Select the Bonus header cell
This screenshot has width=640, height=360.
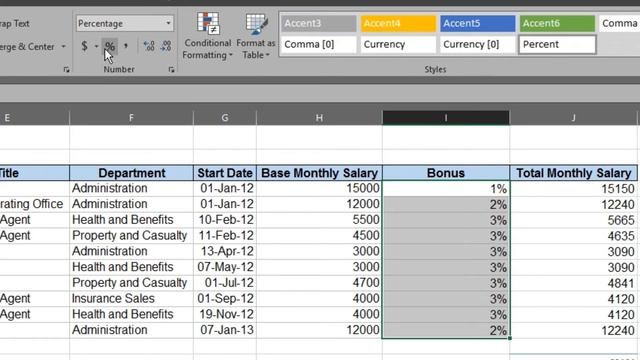click(446, 173)
